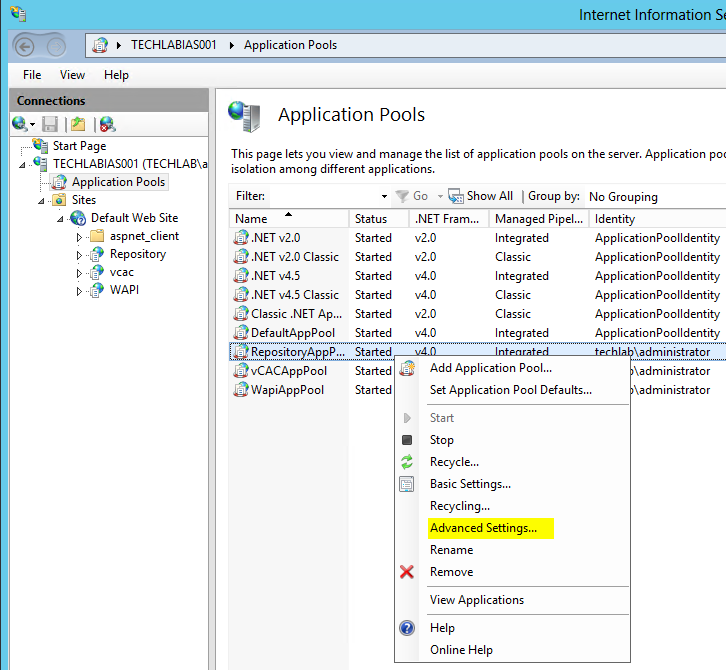Click the Stop square icon in context menu

pyautogui.click(x=407, y=440)
